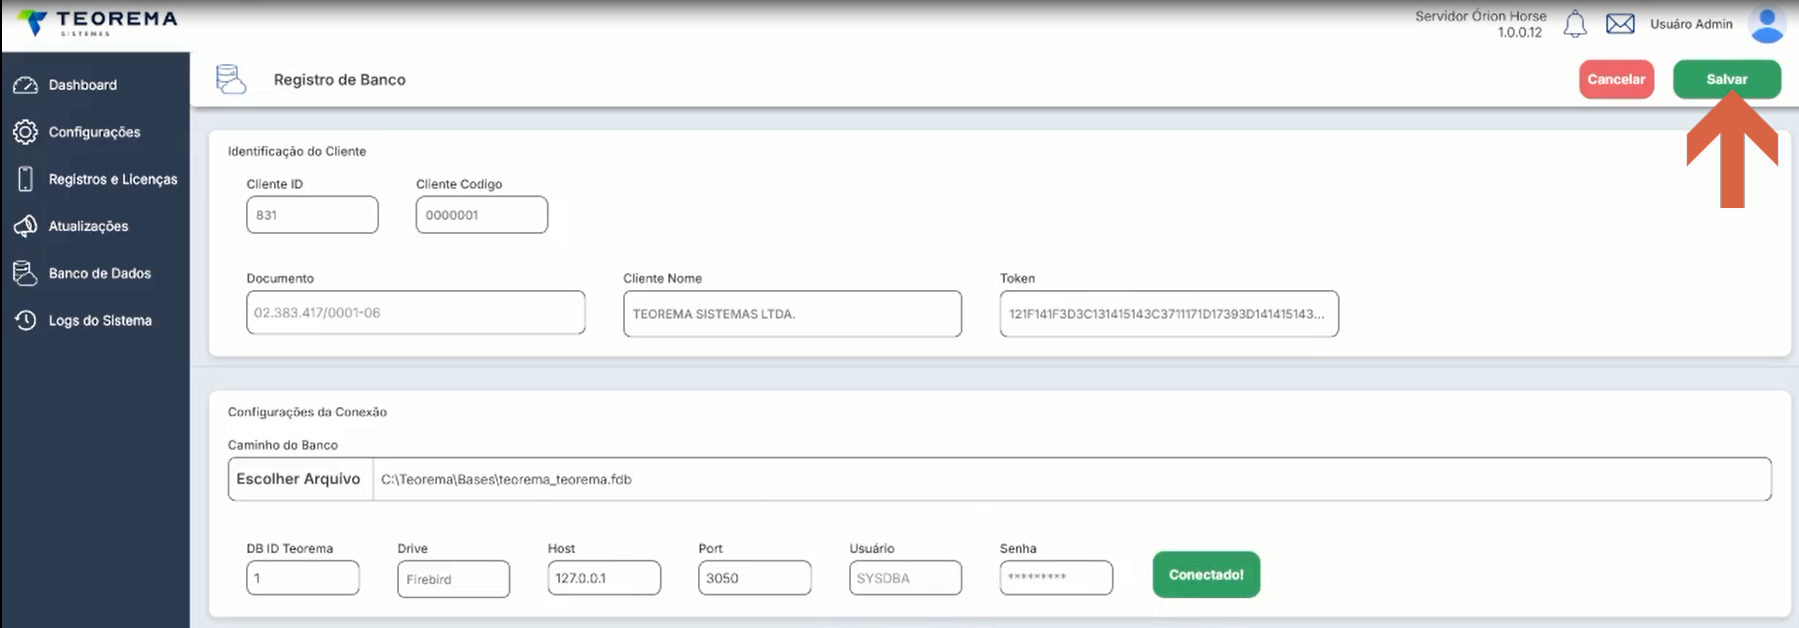Click the Caminho do Banco path field
This screenshot has height=628, width=1799.
1072,479
